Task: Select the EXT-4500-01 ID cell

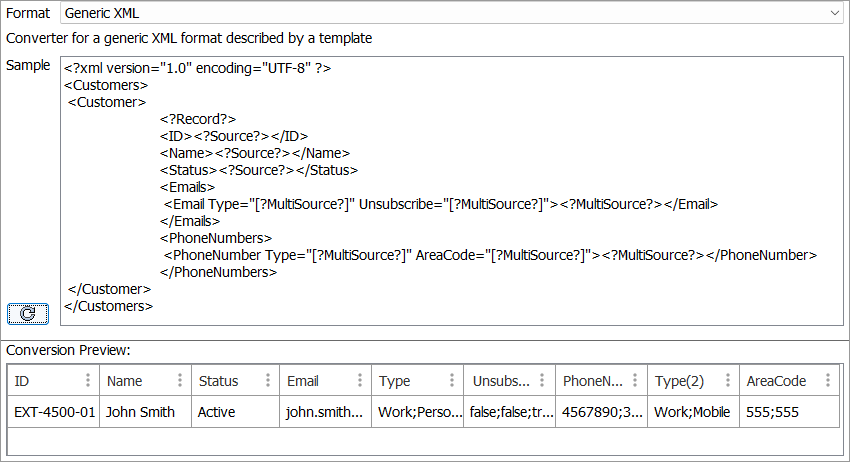Action: click(55, 412)
